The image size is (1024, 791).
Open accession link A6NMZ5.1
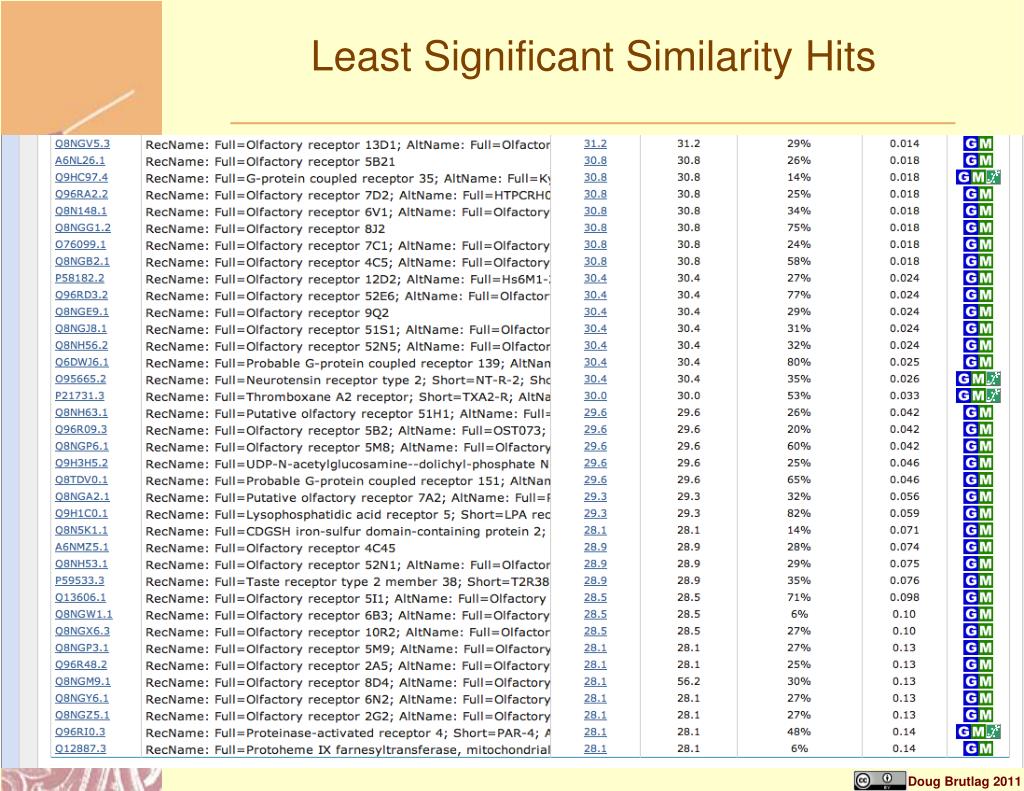click(x=82, y=547)
